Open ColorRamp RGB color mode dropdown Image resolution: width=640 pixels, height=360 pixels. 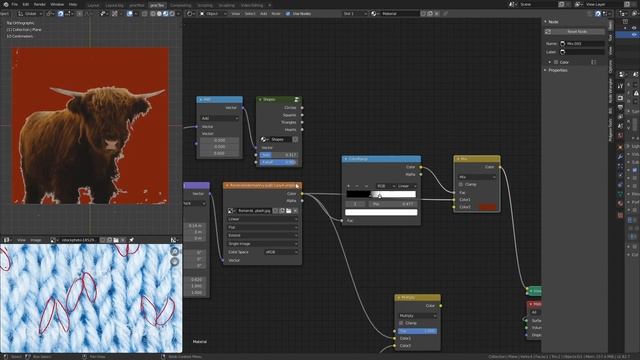[x=385, y=186]
